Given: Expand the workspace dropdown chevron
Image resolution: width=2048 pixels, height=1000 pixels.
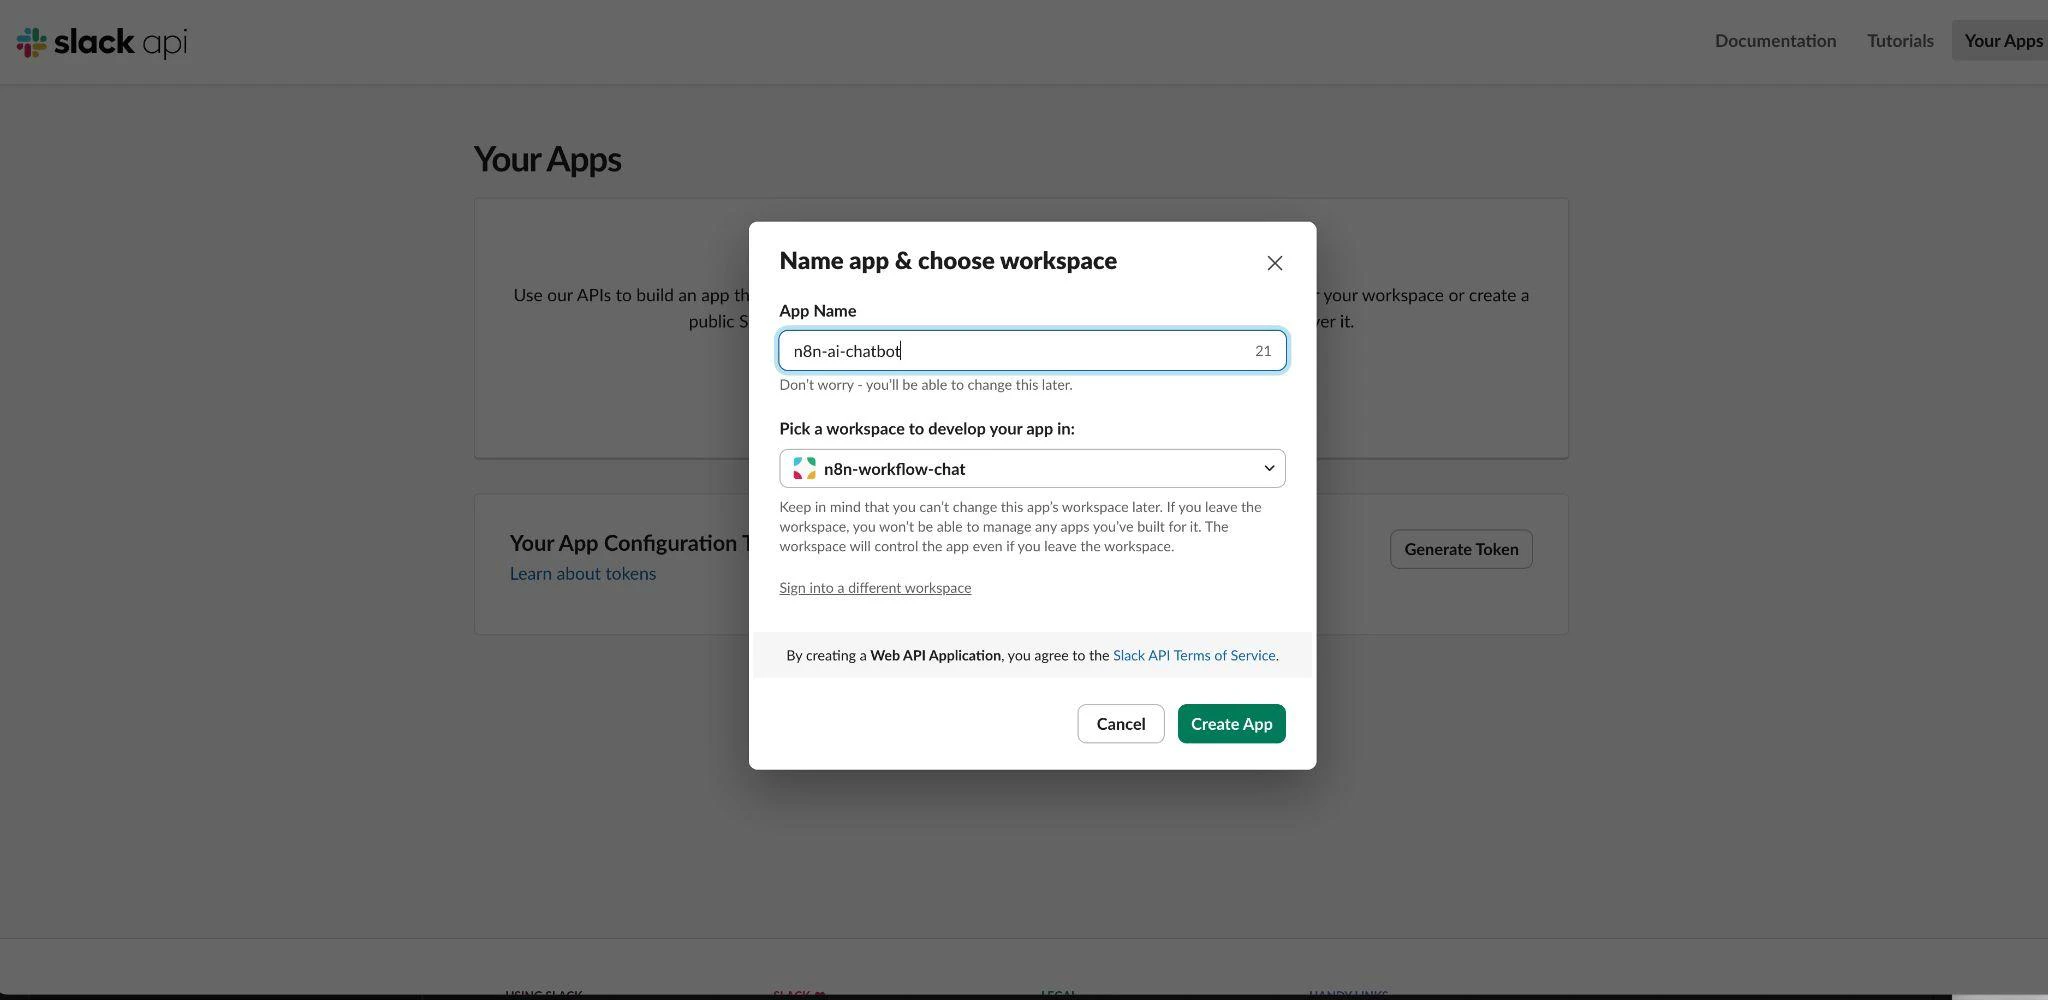Looking at the screenshot, I should 1269,469.
